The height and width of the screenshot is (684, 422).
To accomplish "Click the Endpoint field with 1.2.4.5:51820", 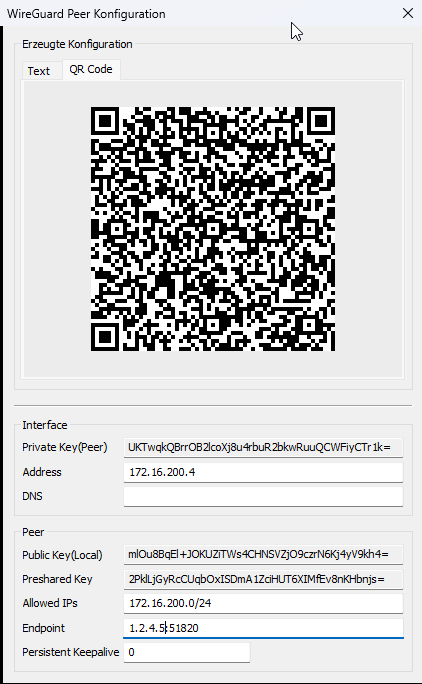I will pos(263,628).
